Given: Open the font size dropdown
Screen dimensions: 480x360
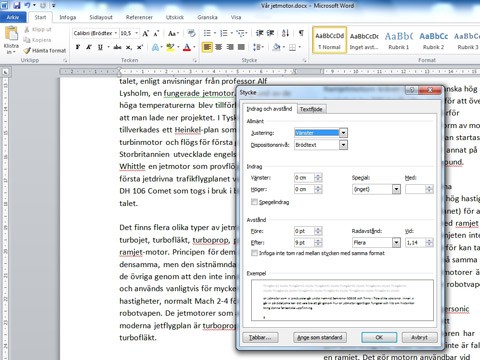Looking at the screenshot, I should coord(136,33).
